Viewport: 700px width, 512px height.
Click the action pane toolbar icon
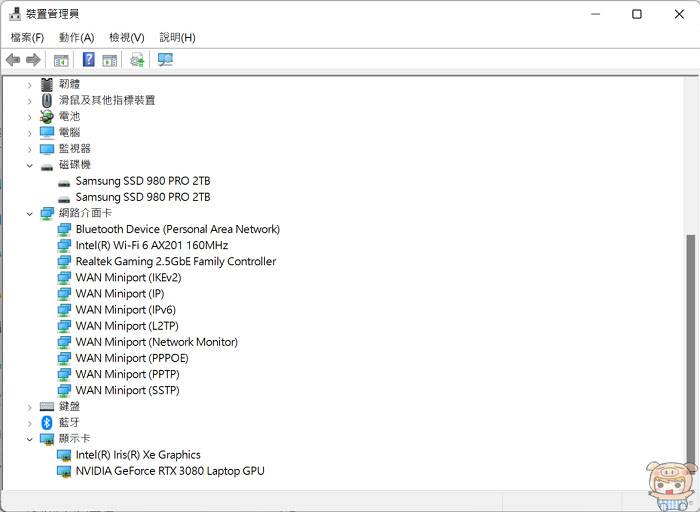[x=109, y=60]
